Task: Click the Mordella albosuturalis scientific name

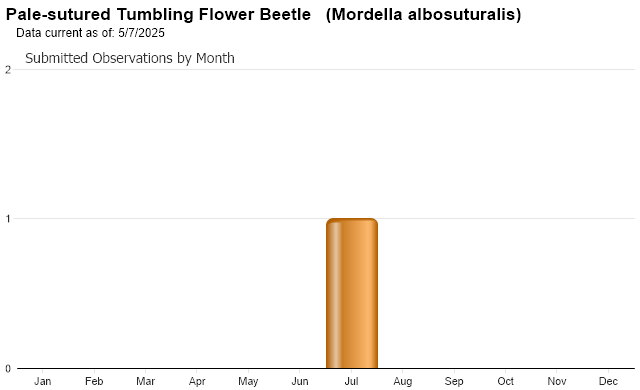Action: point(424,15)
